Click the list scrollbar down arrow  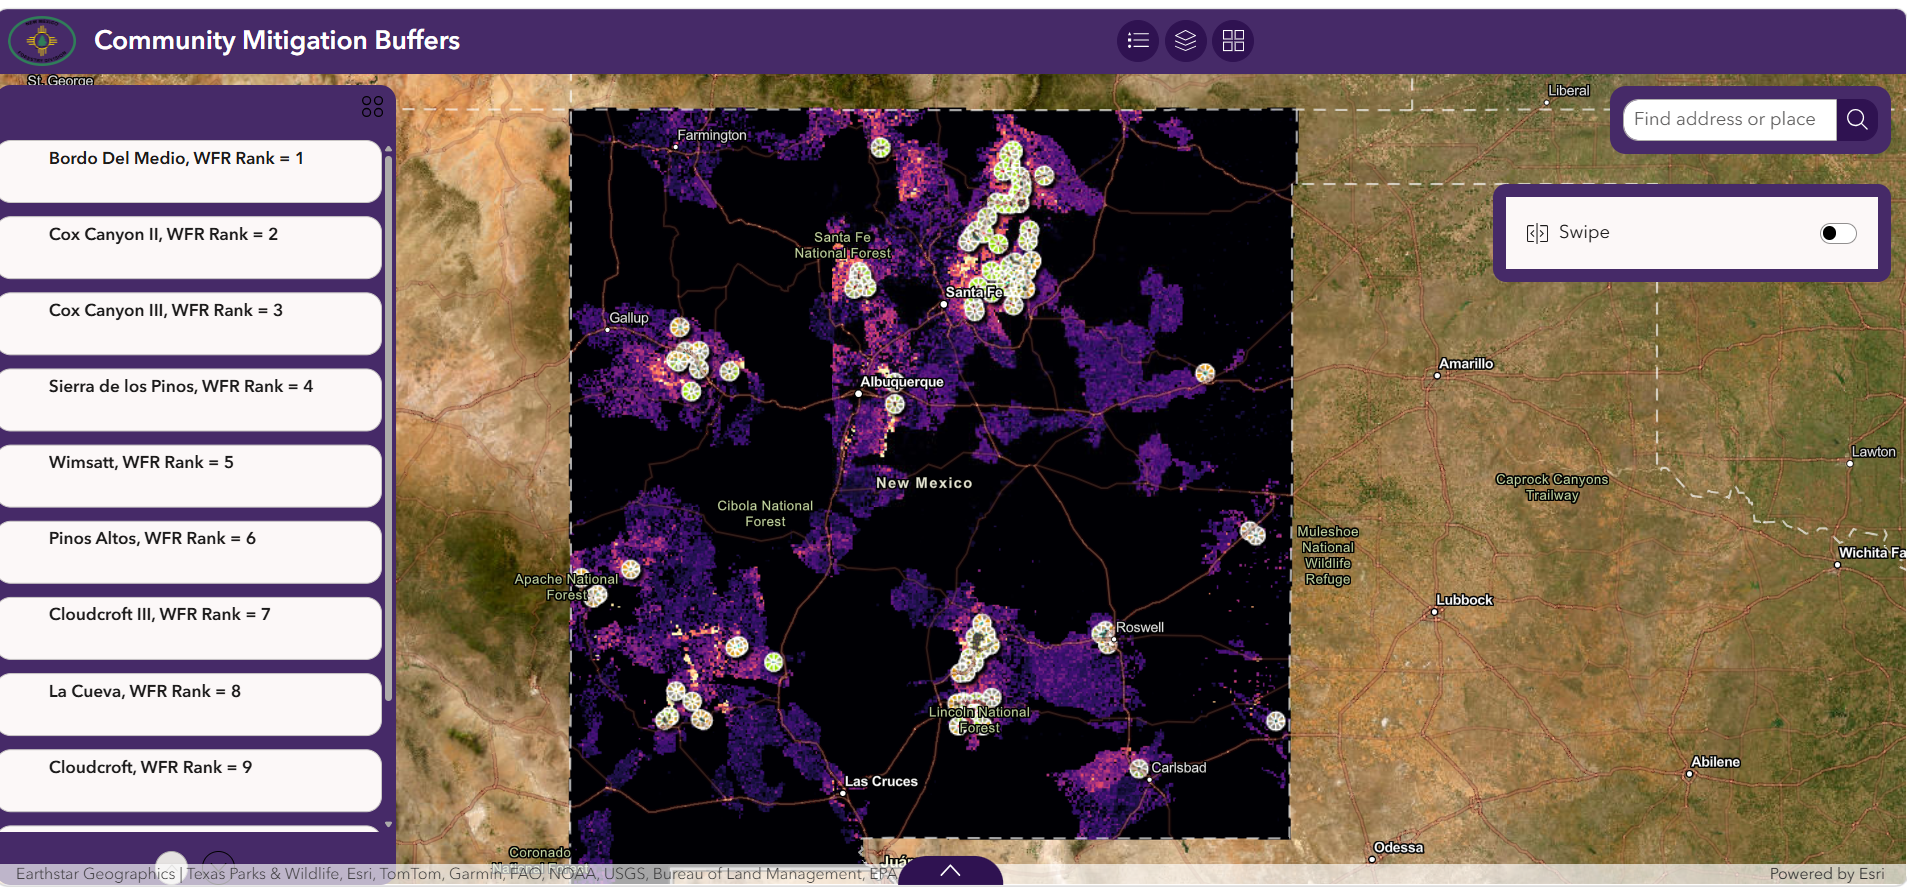tap(388, 825)
